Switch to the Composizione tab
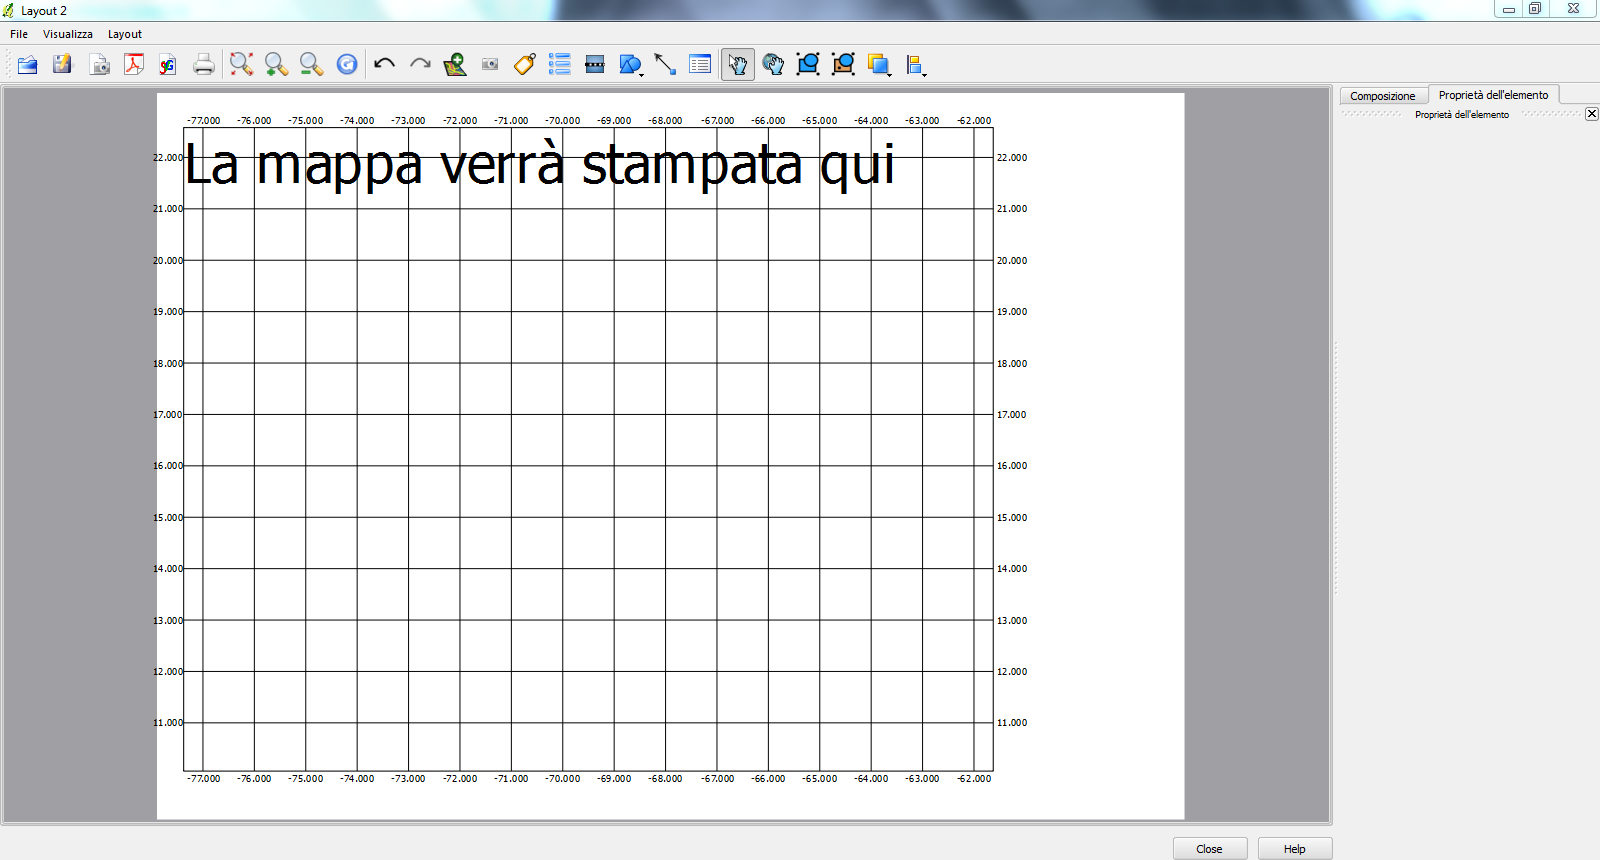Image resolution: width=1600 pixels, height=860 pixels. [x=1382, y=96]
